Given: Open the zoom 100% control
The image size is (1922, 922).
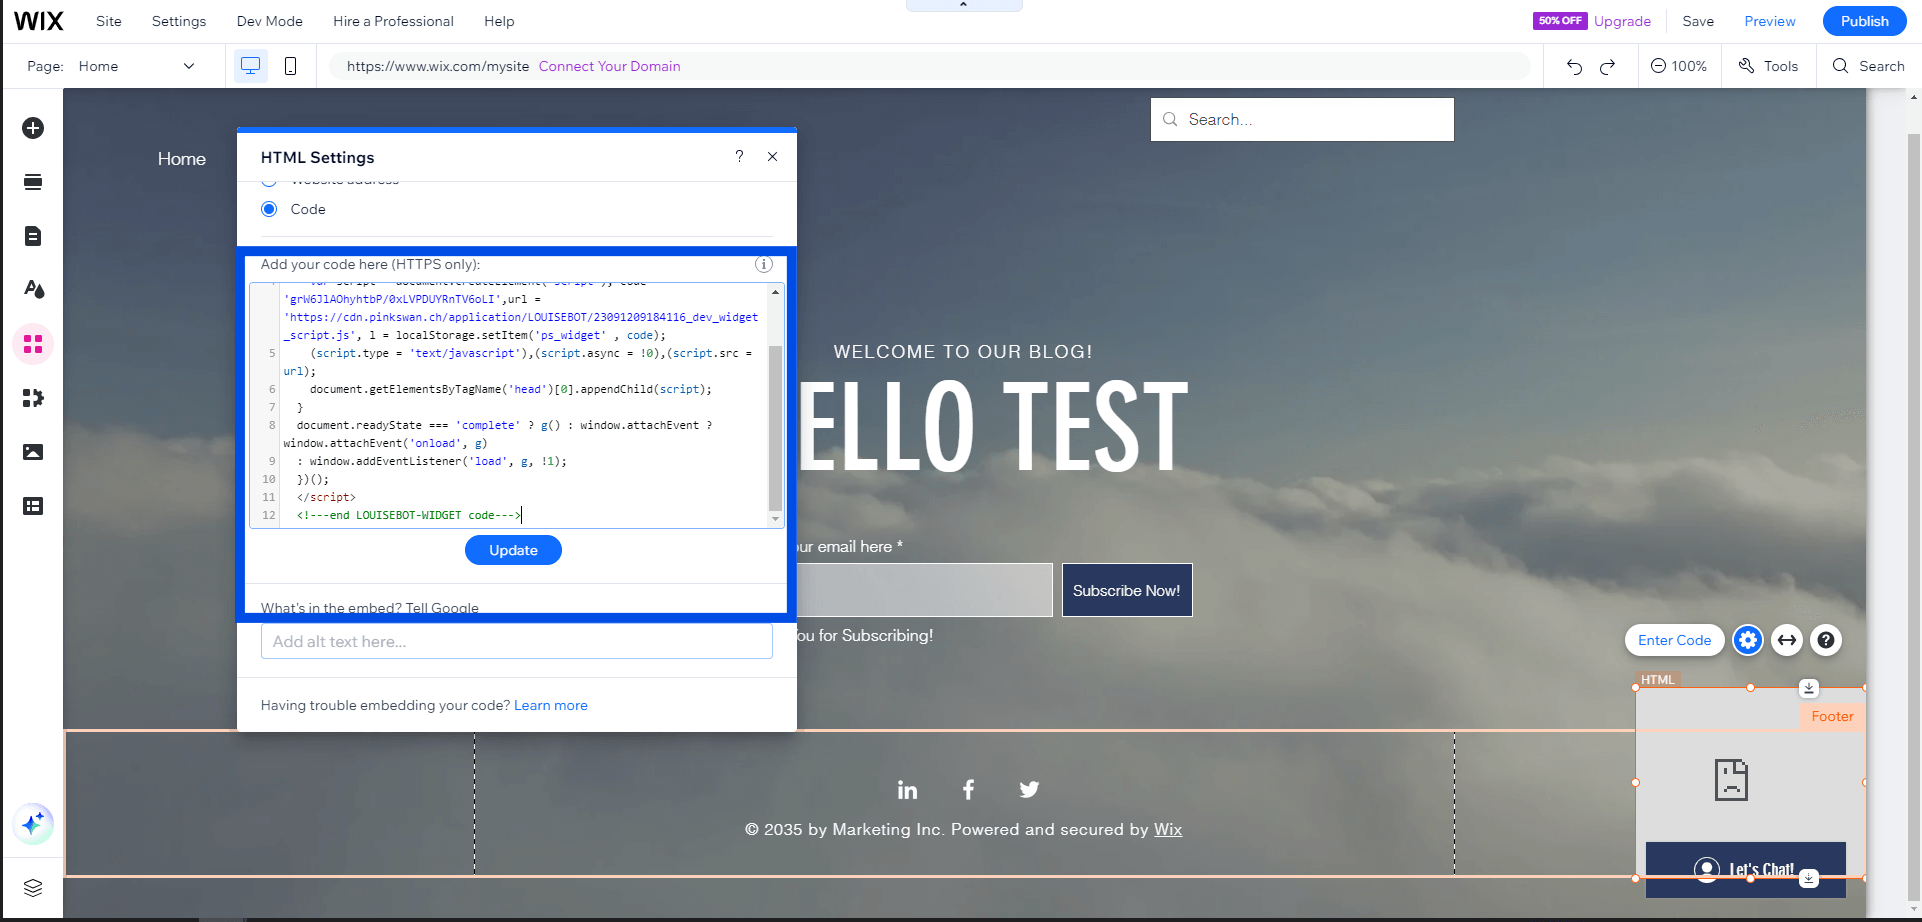Looking at the screenshot, I should pyautogui.click(x=1679, y=66).
